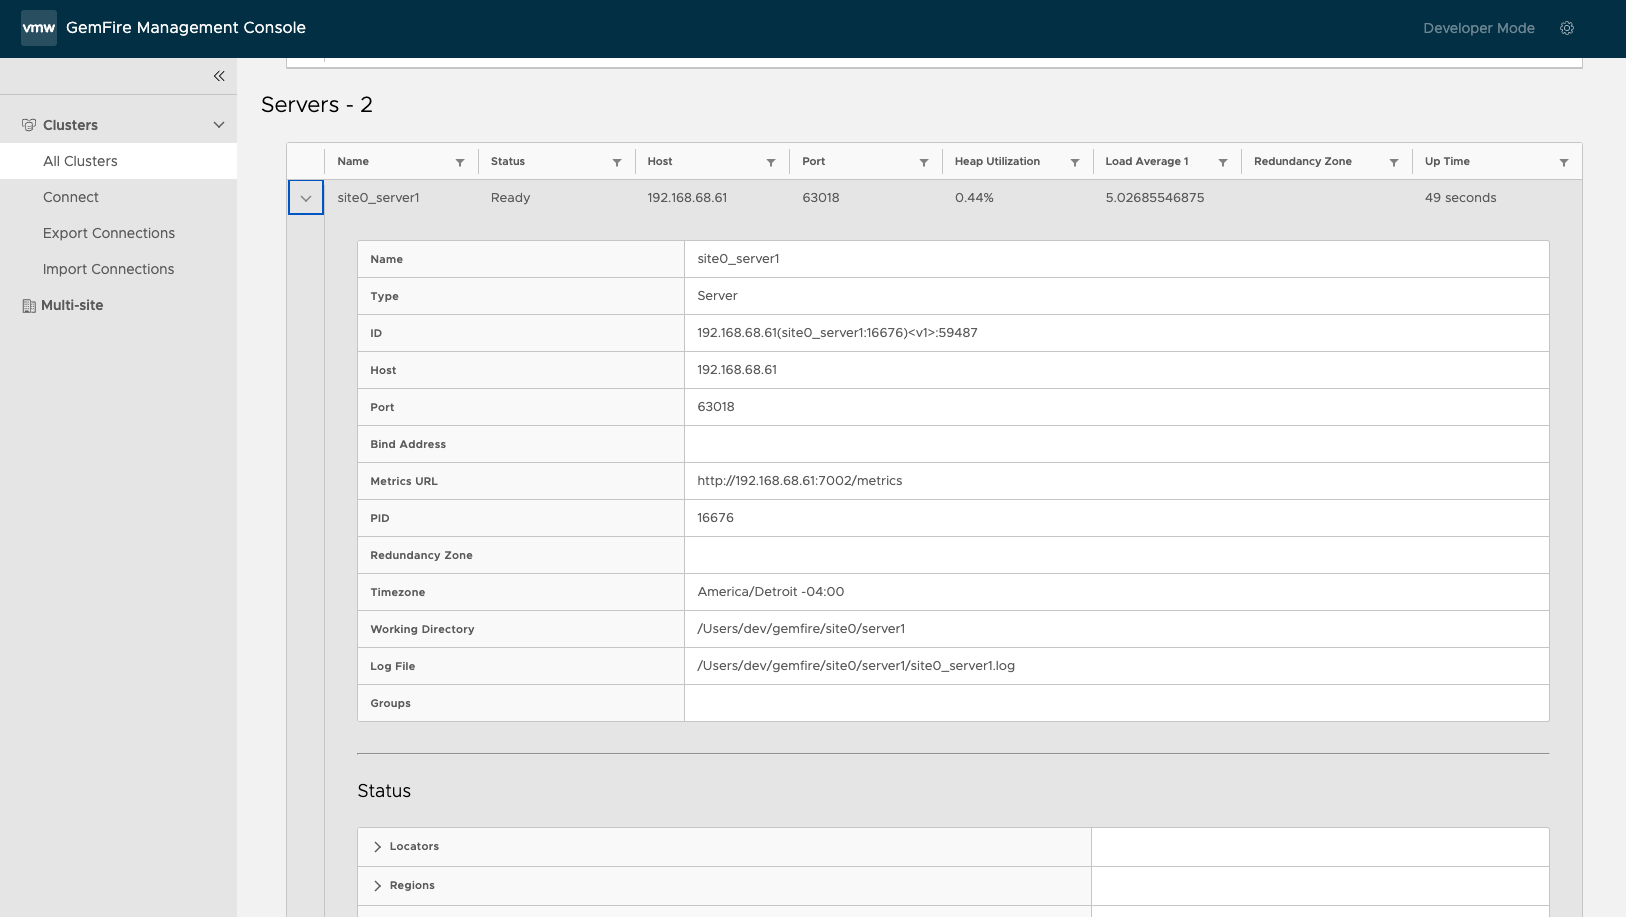
Task: Sort by Up Time header
Action: point(1447,161)
